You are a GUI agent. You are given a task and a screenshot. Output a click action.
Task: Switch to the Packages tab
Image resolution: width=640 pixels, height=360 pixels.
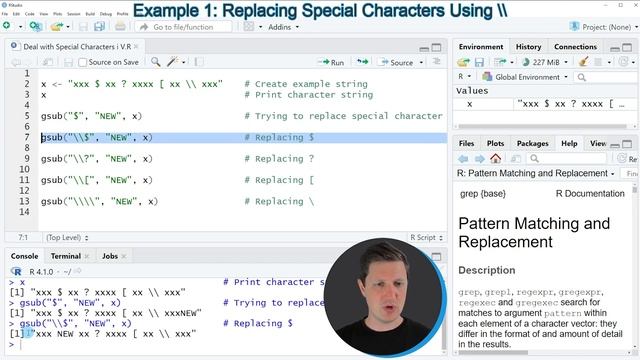tap(532, 143)
